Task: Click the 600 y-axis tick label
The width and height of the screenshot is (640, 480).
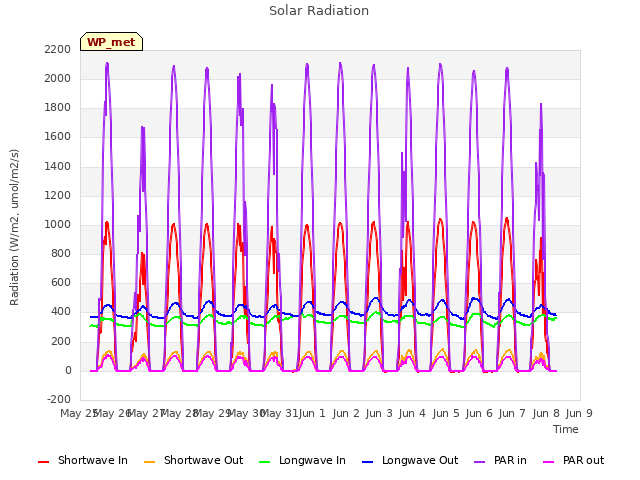Action: pos(61,282)
